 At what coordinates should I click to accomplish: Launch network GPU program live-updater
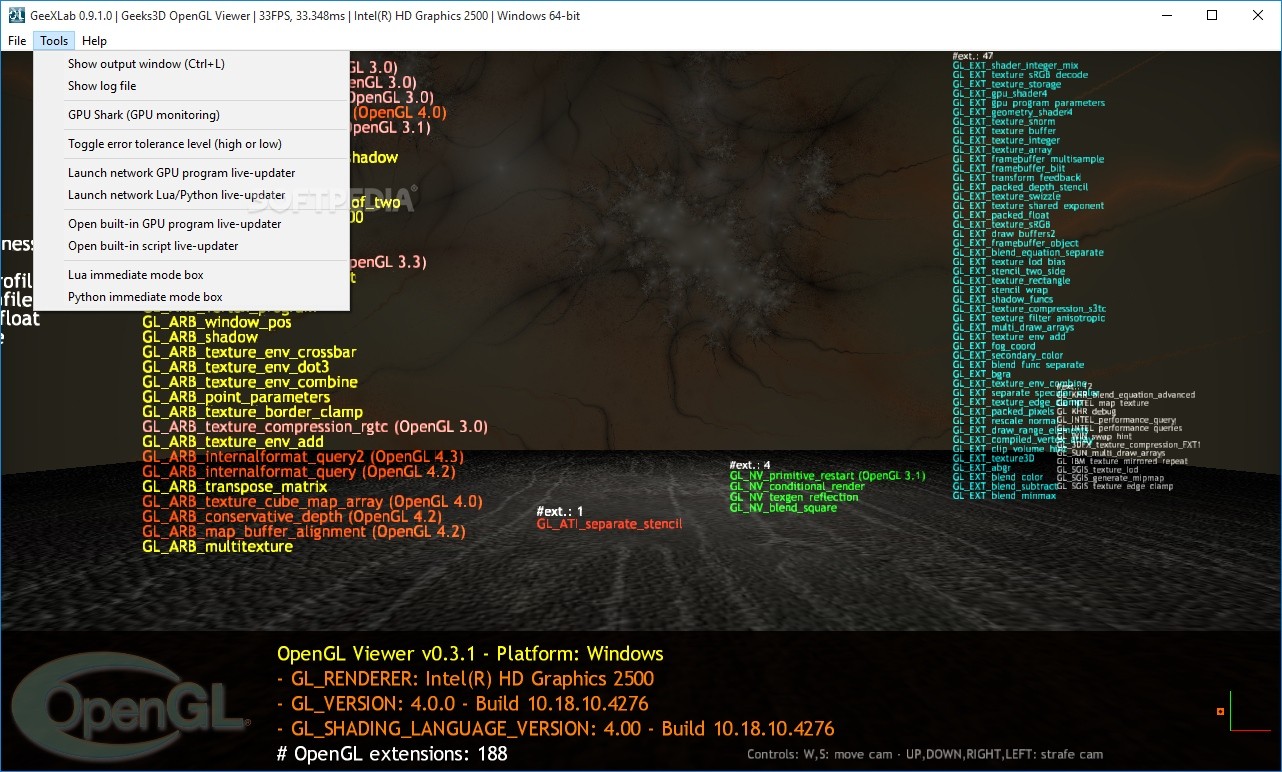191,173
